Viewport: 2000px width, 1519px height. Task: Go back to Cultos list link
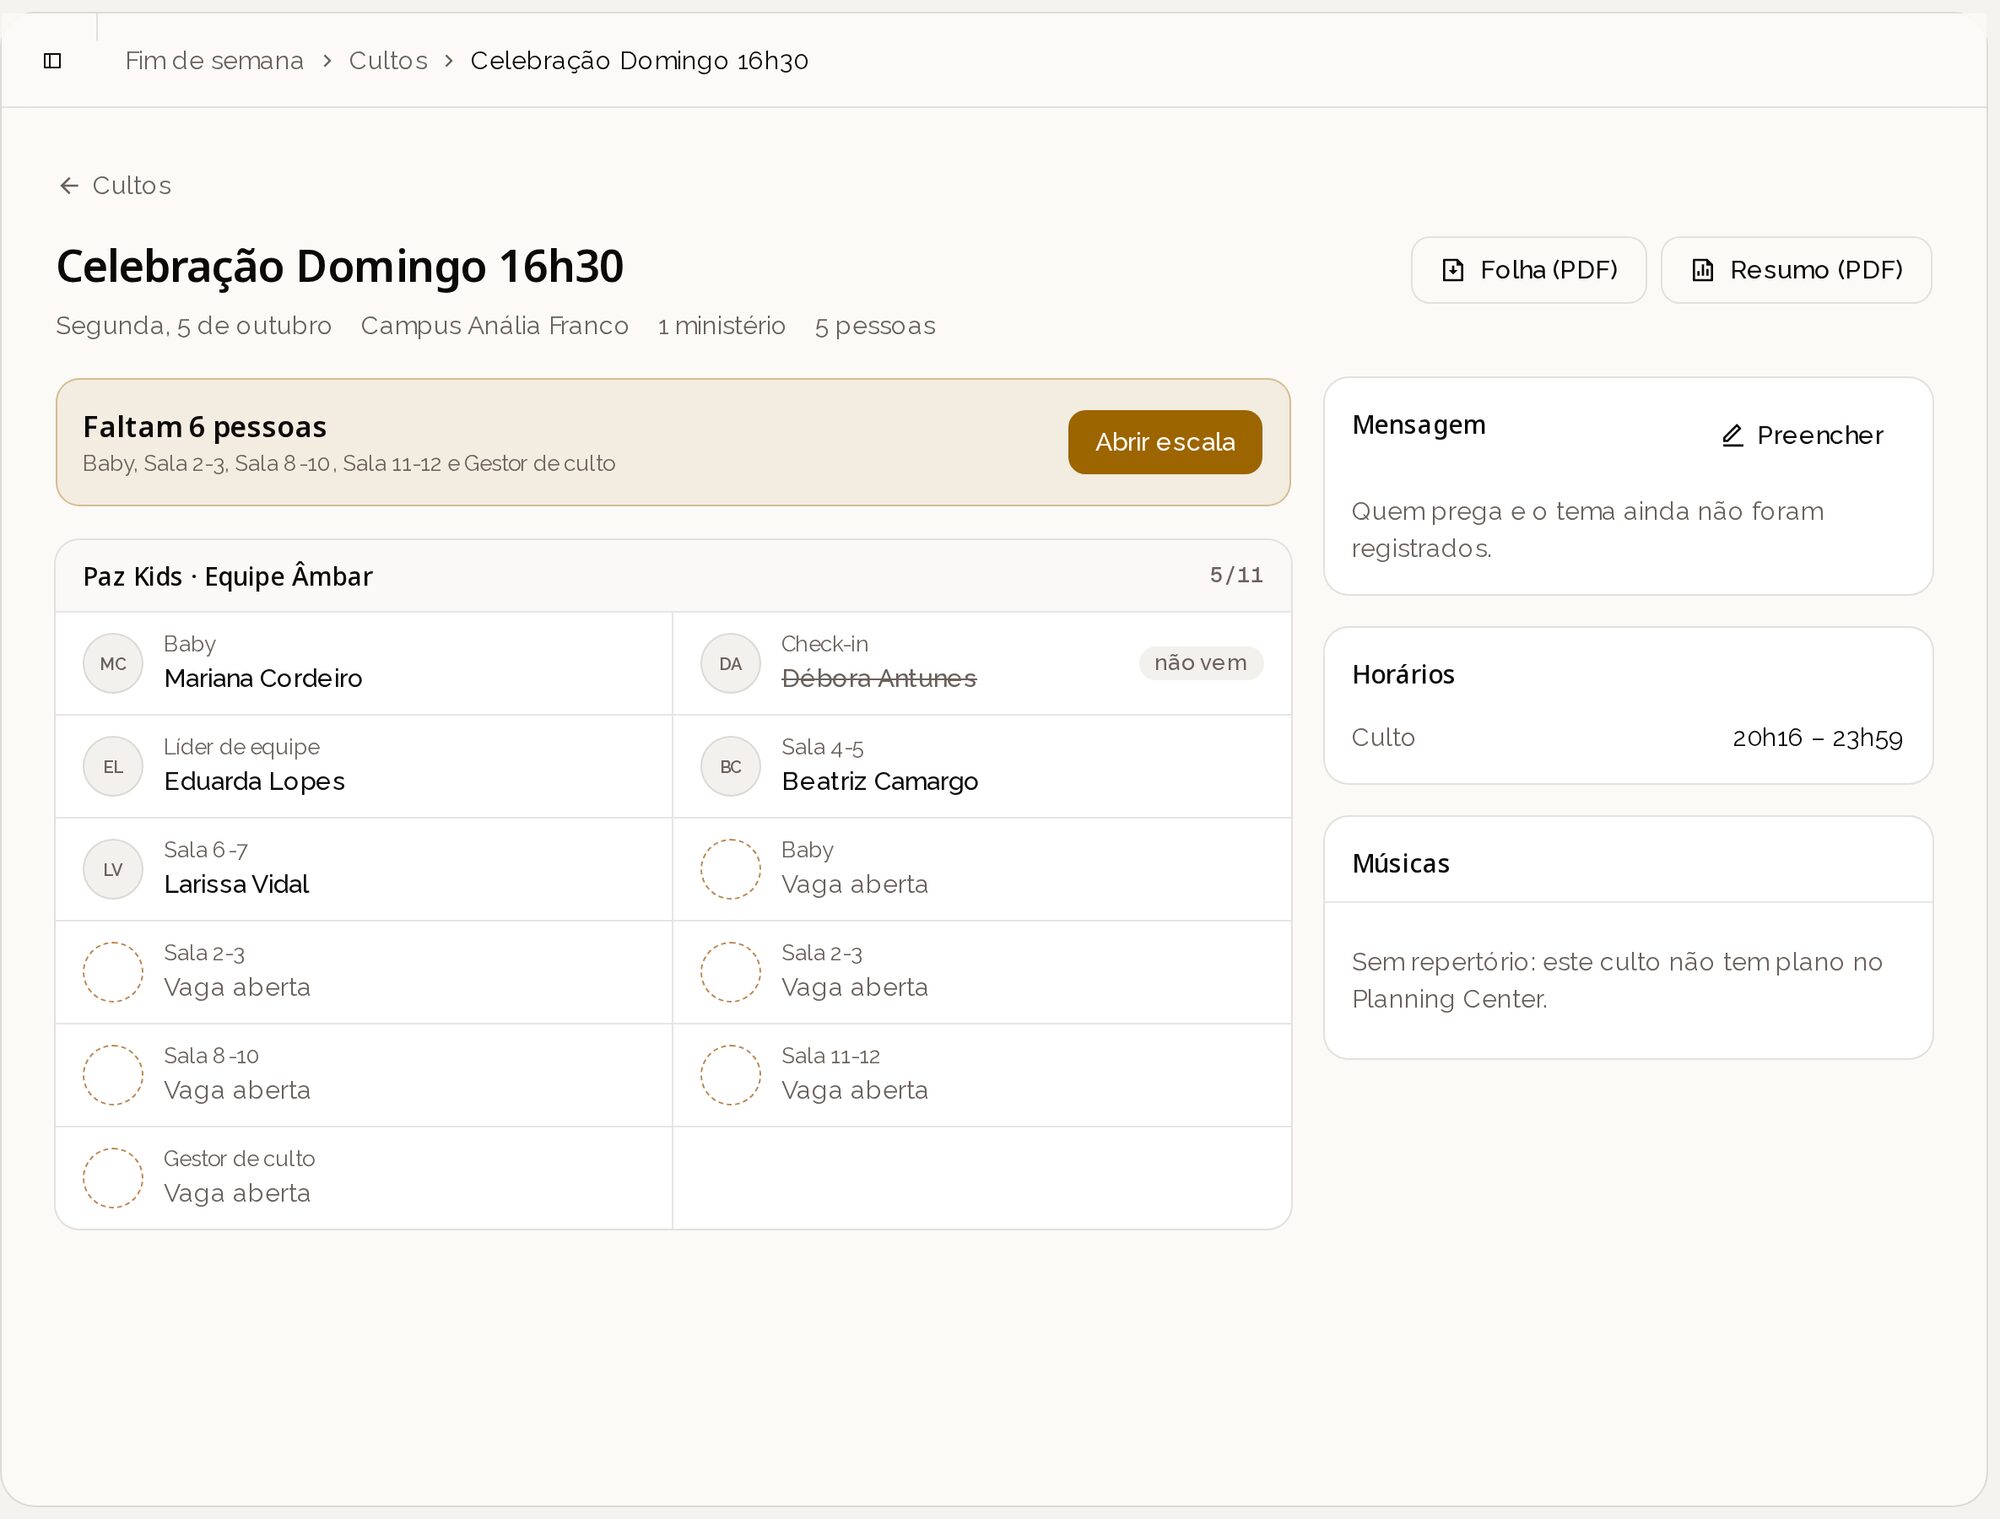point(115,186)
